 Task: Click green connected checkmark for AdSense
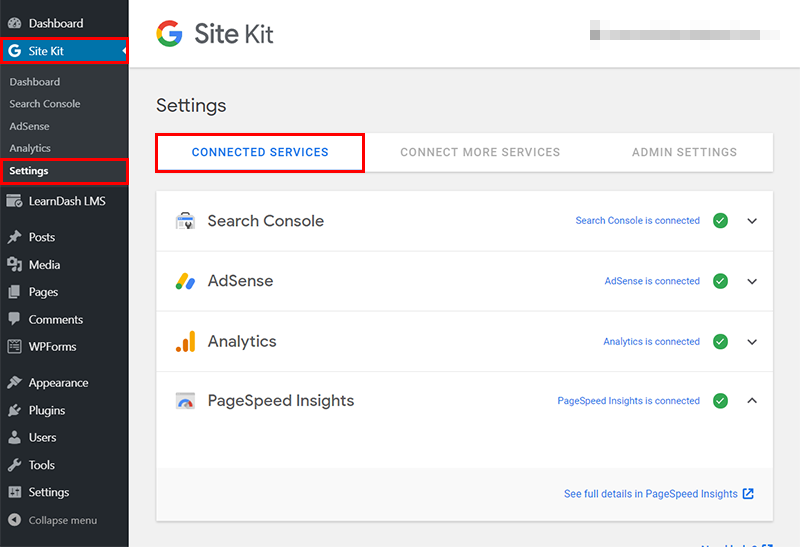tap(720, 281)
